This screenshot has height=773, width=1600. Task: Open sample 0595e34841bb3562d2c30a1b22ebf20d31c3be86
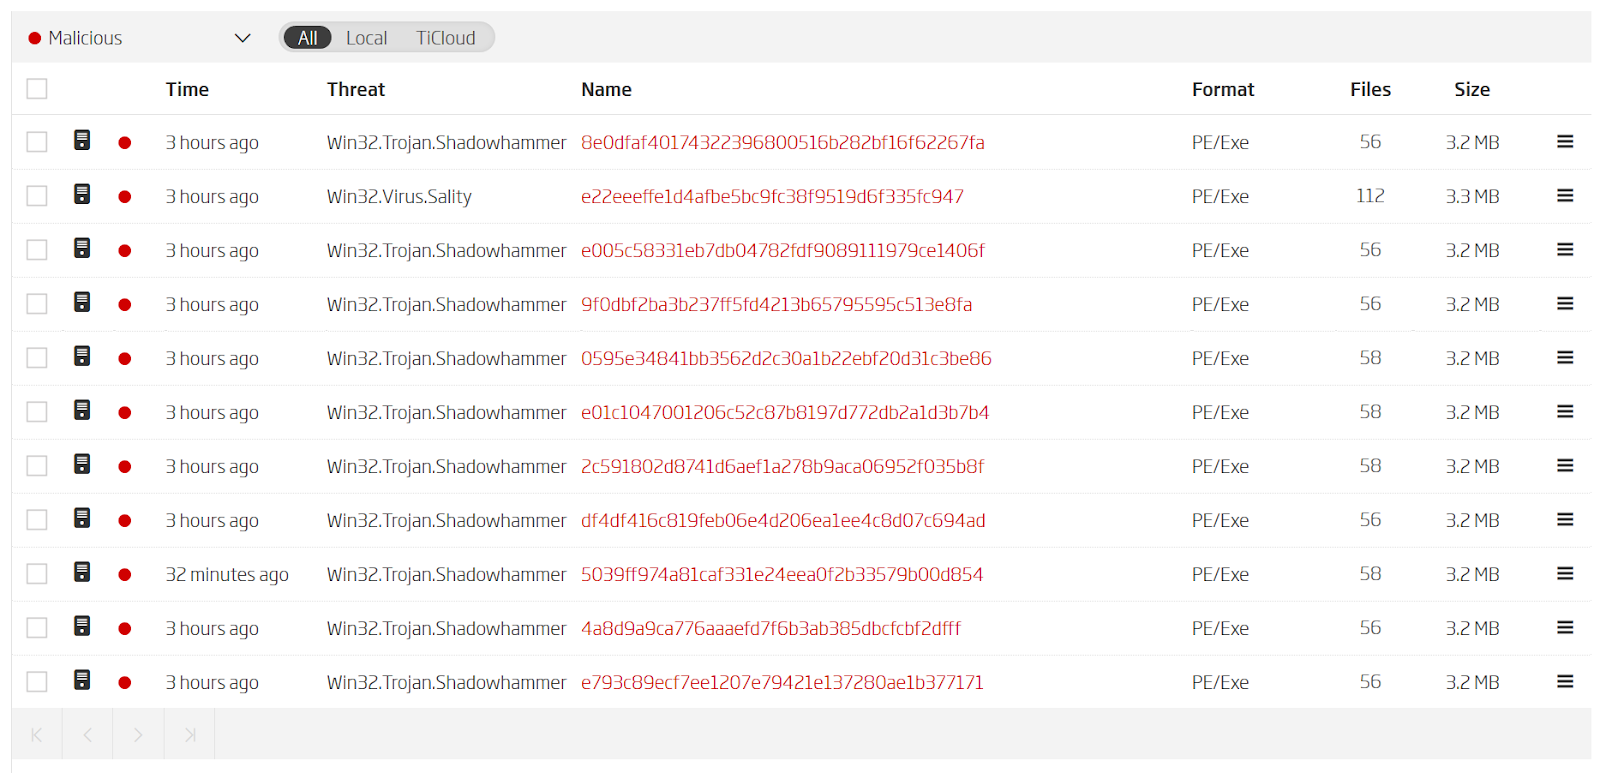point(786,358)
